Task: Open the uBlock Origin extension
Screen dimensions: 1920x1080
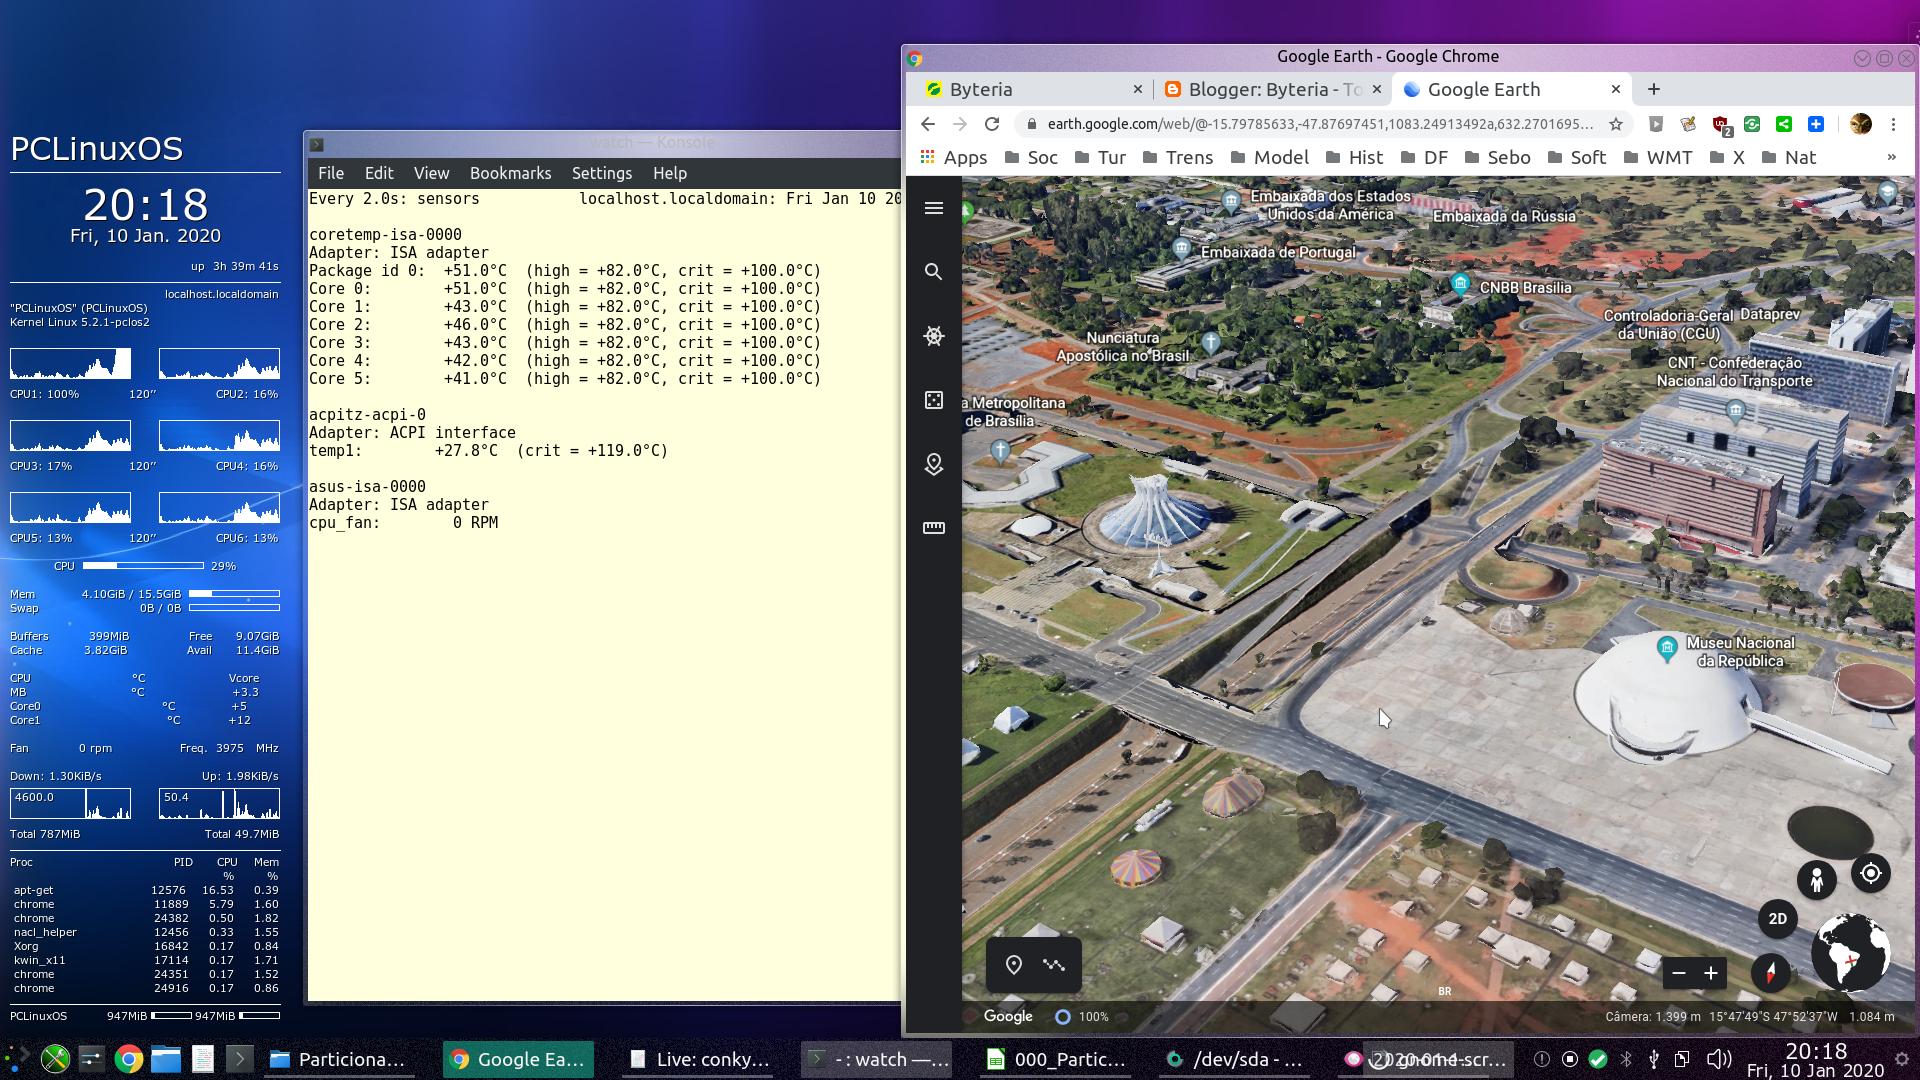Action: coord(1721,124)
